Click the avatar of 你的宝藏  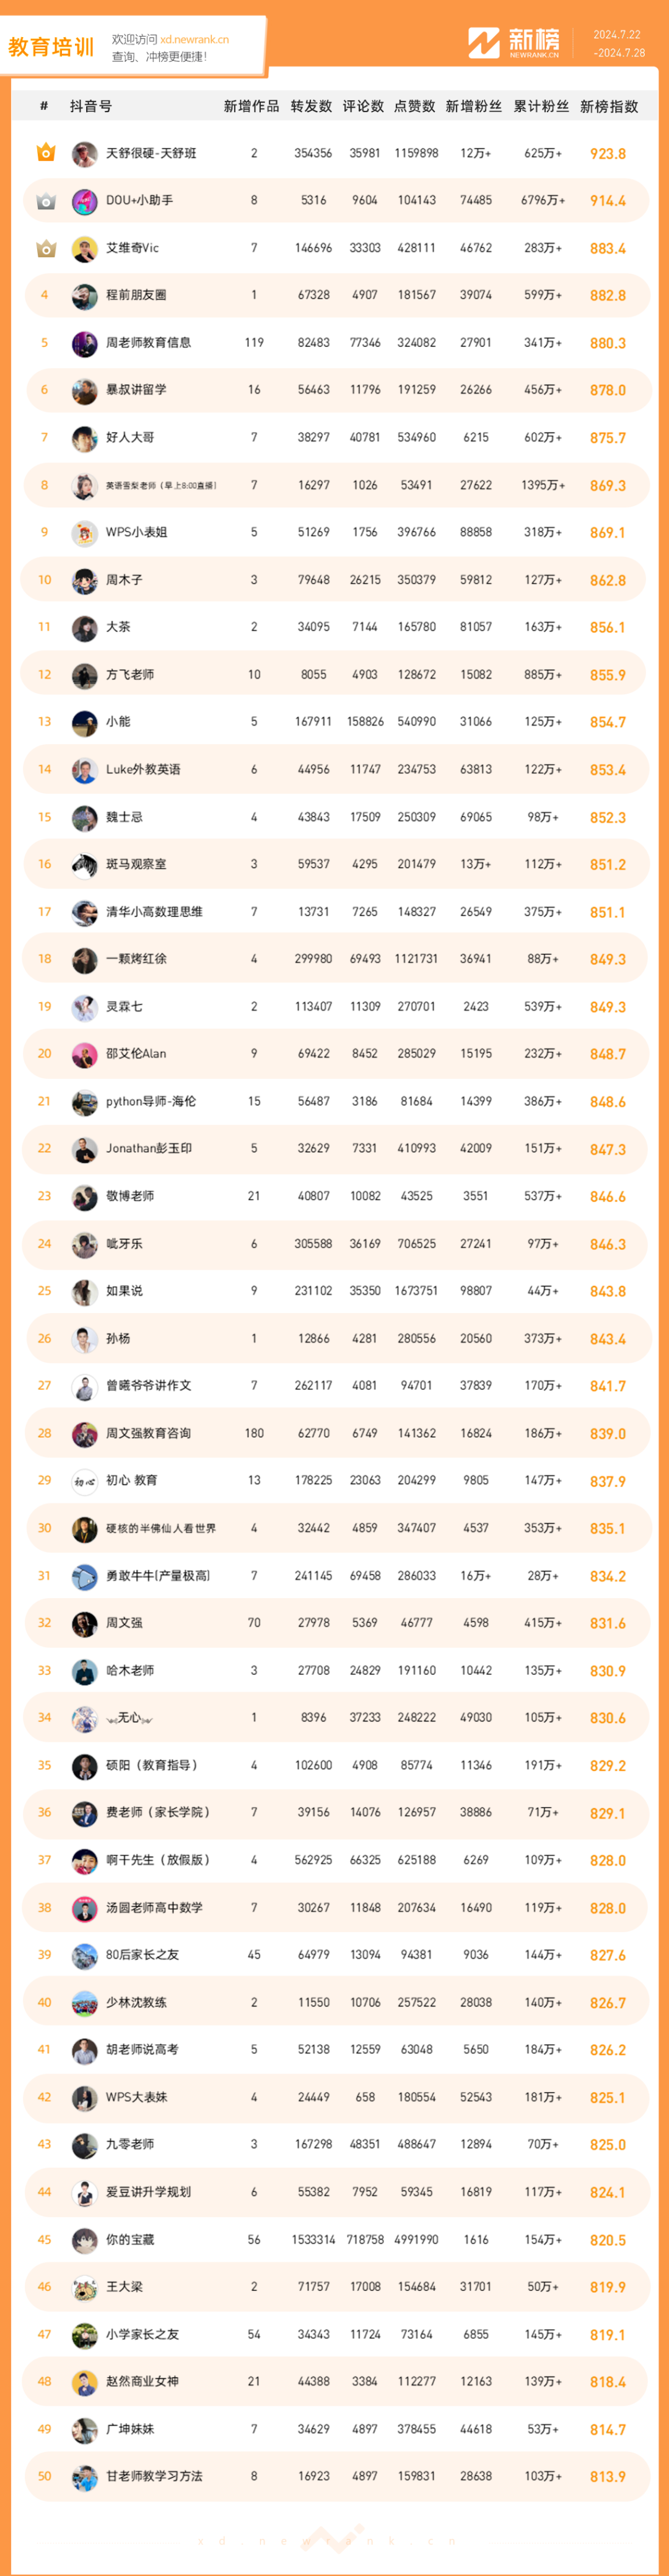point(85,2239)
